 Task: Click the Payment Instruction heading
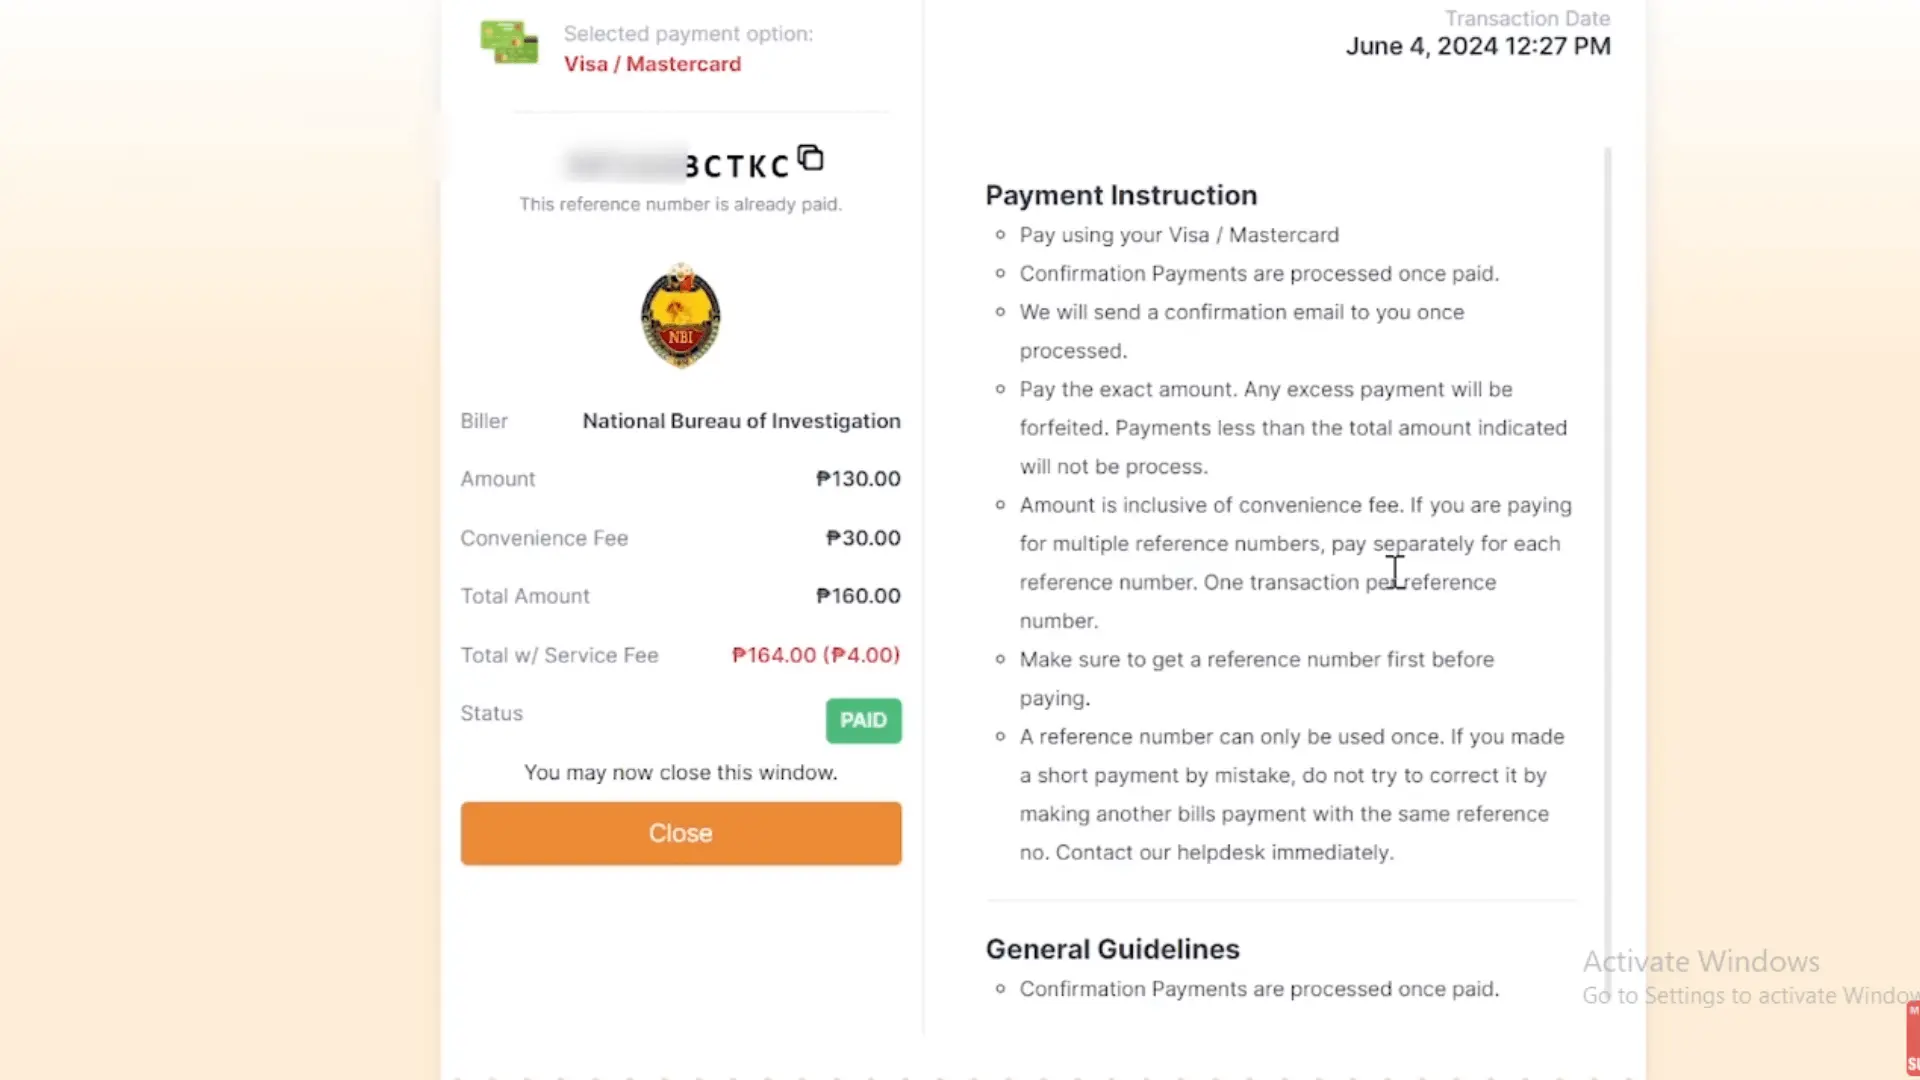point(1121,195)
